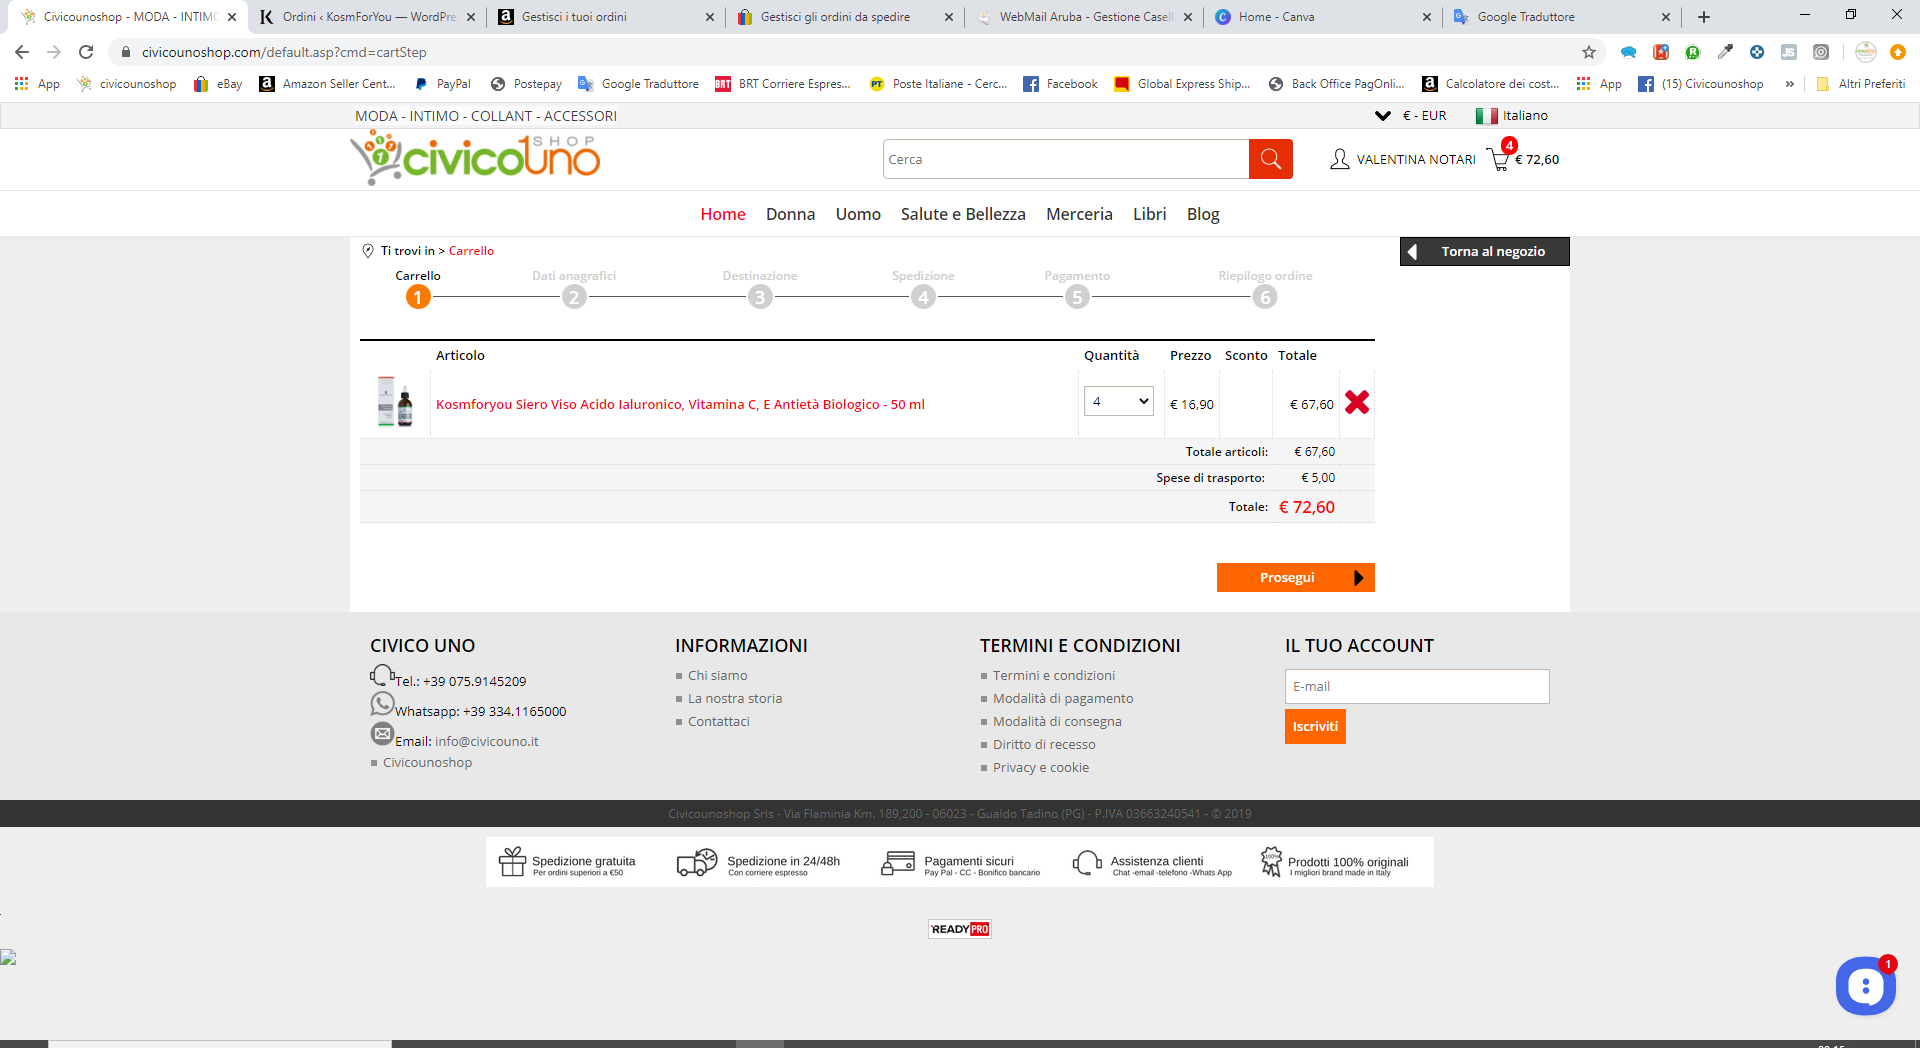Open the chat widget bubble

(1865, 986)
